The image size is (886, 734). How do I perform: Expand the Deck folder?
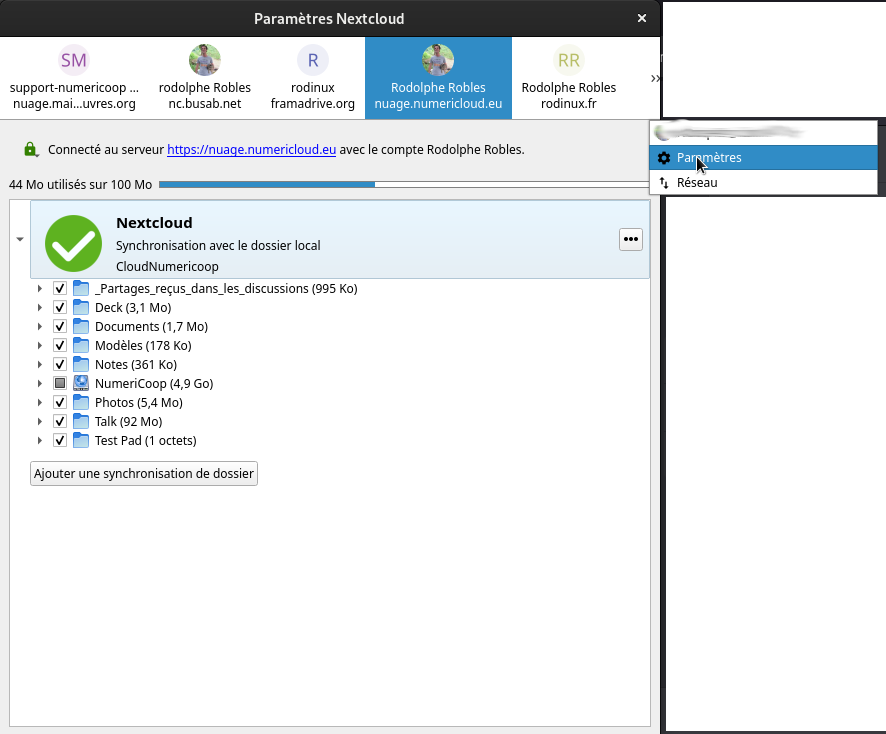click(x=40, y=307)
